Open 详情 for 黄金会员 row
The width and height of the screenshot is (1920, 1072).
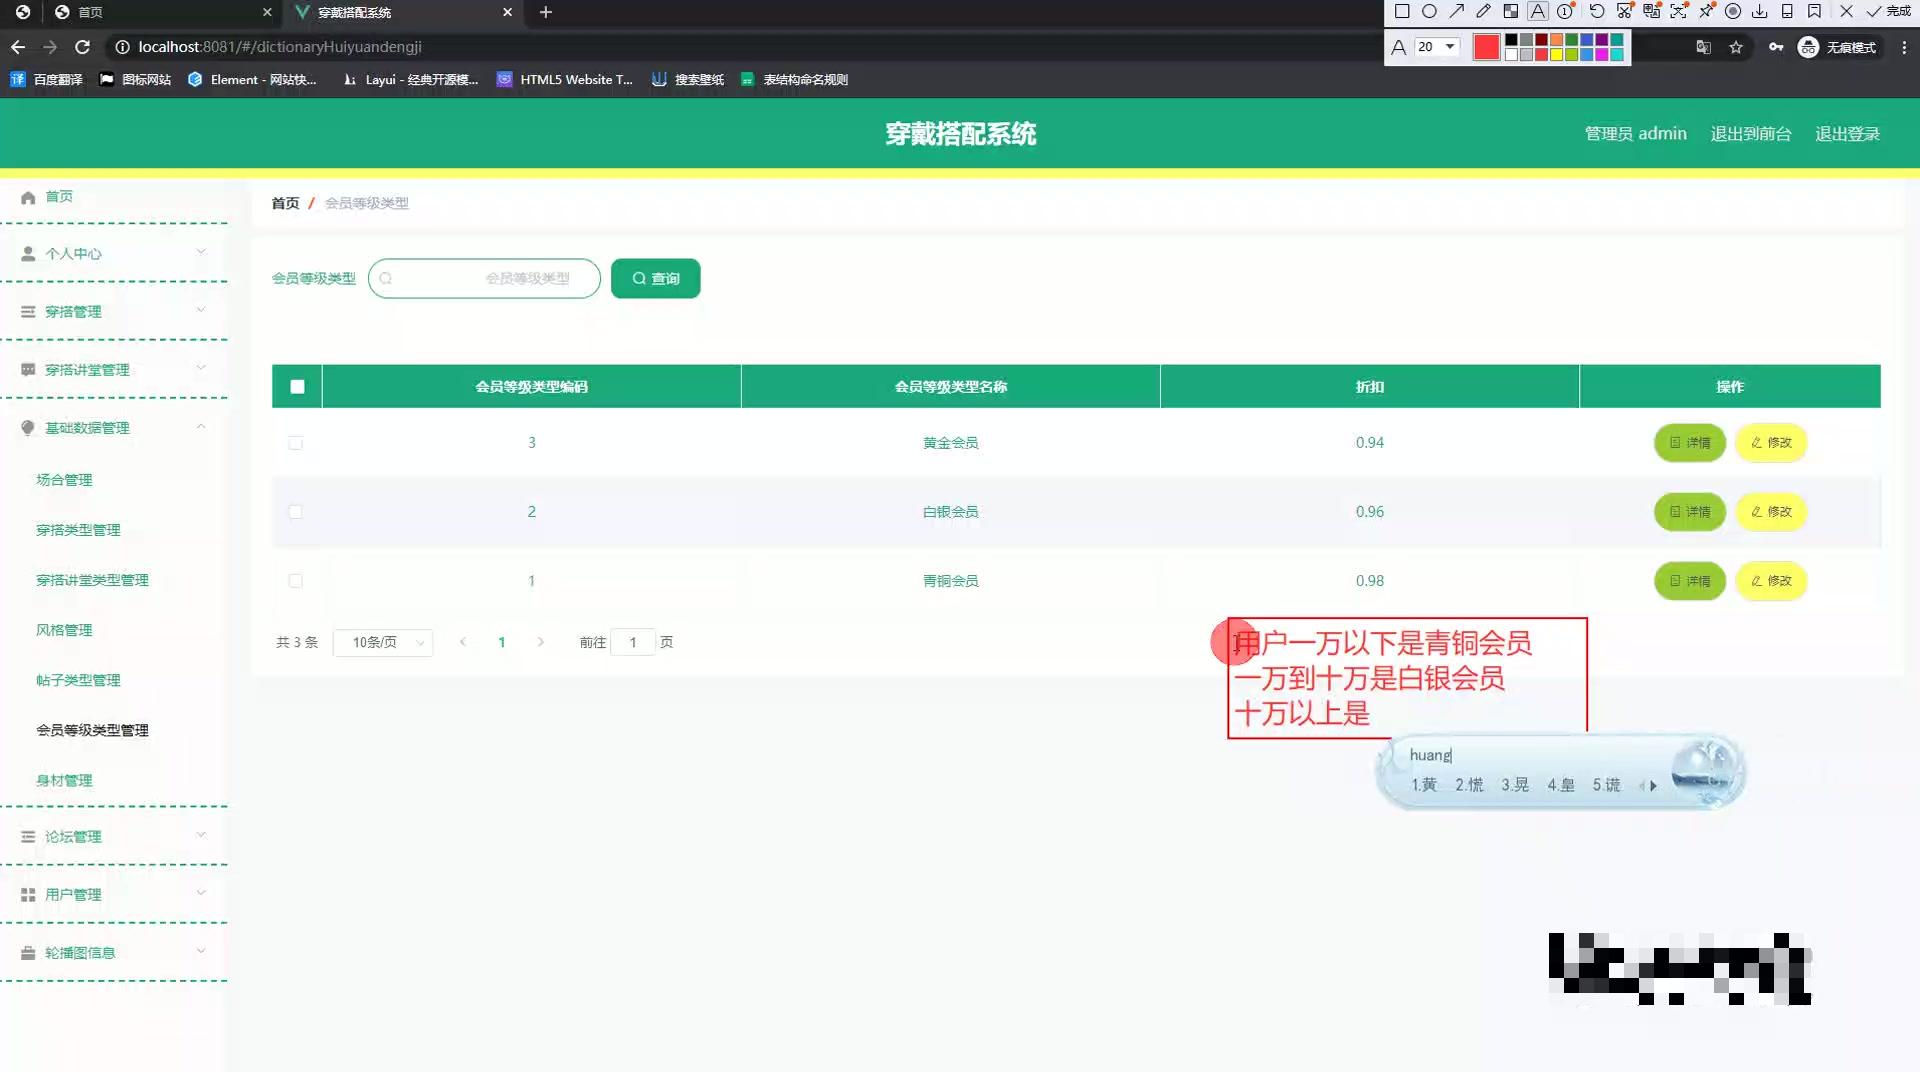point(1690,442)
